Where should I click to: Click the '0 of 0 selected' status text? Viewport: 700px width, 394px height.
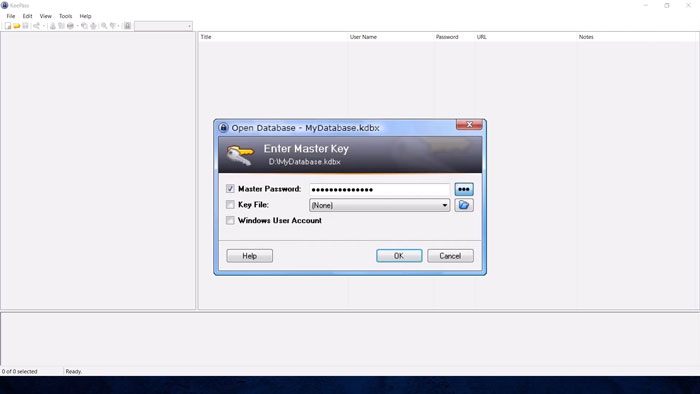20,371
